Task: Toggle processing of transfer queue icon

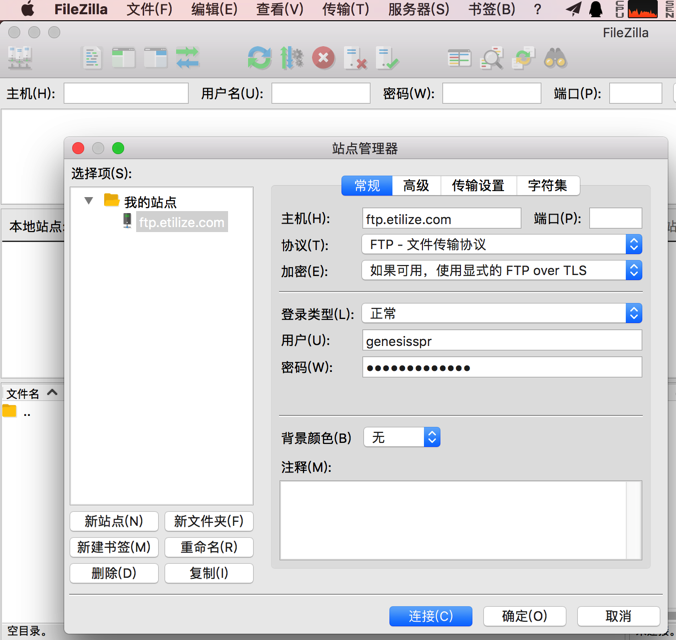Action: click(x=292, y=58)
